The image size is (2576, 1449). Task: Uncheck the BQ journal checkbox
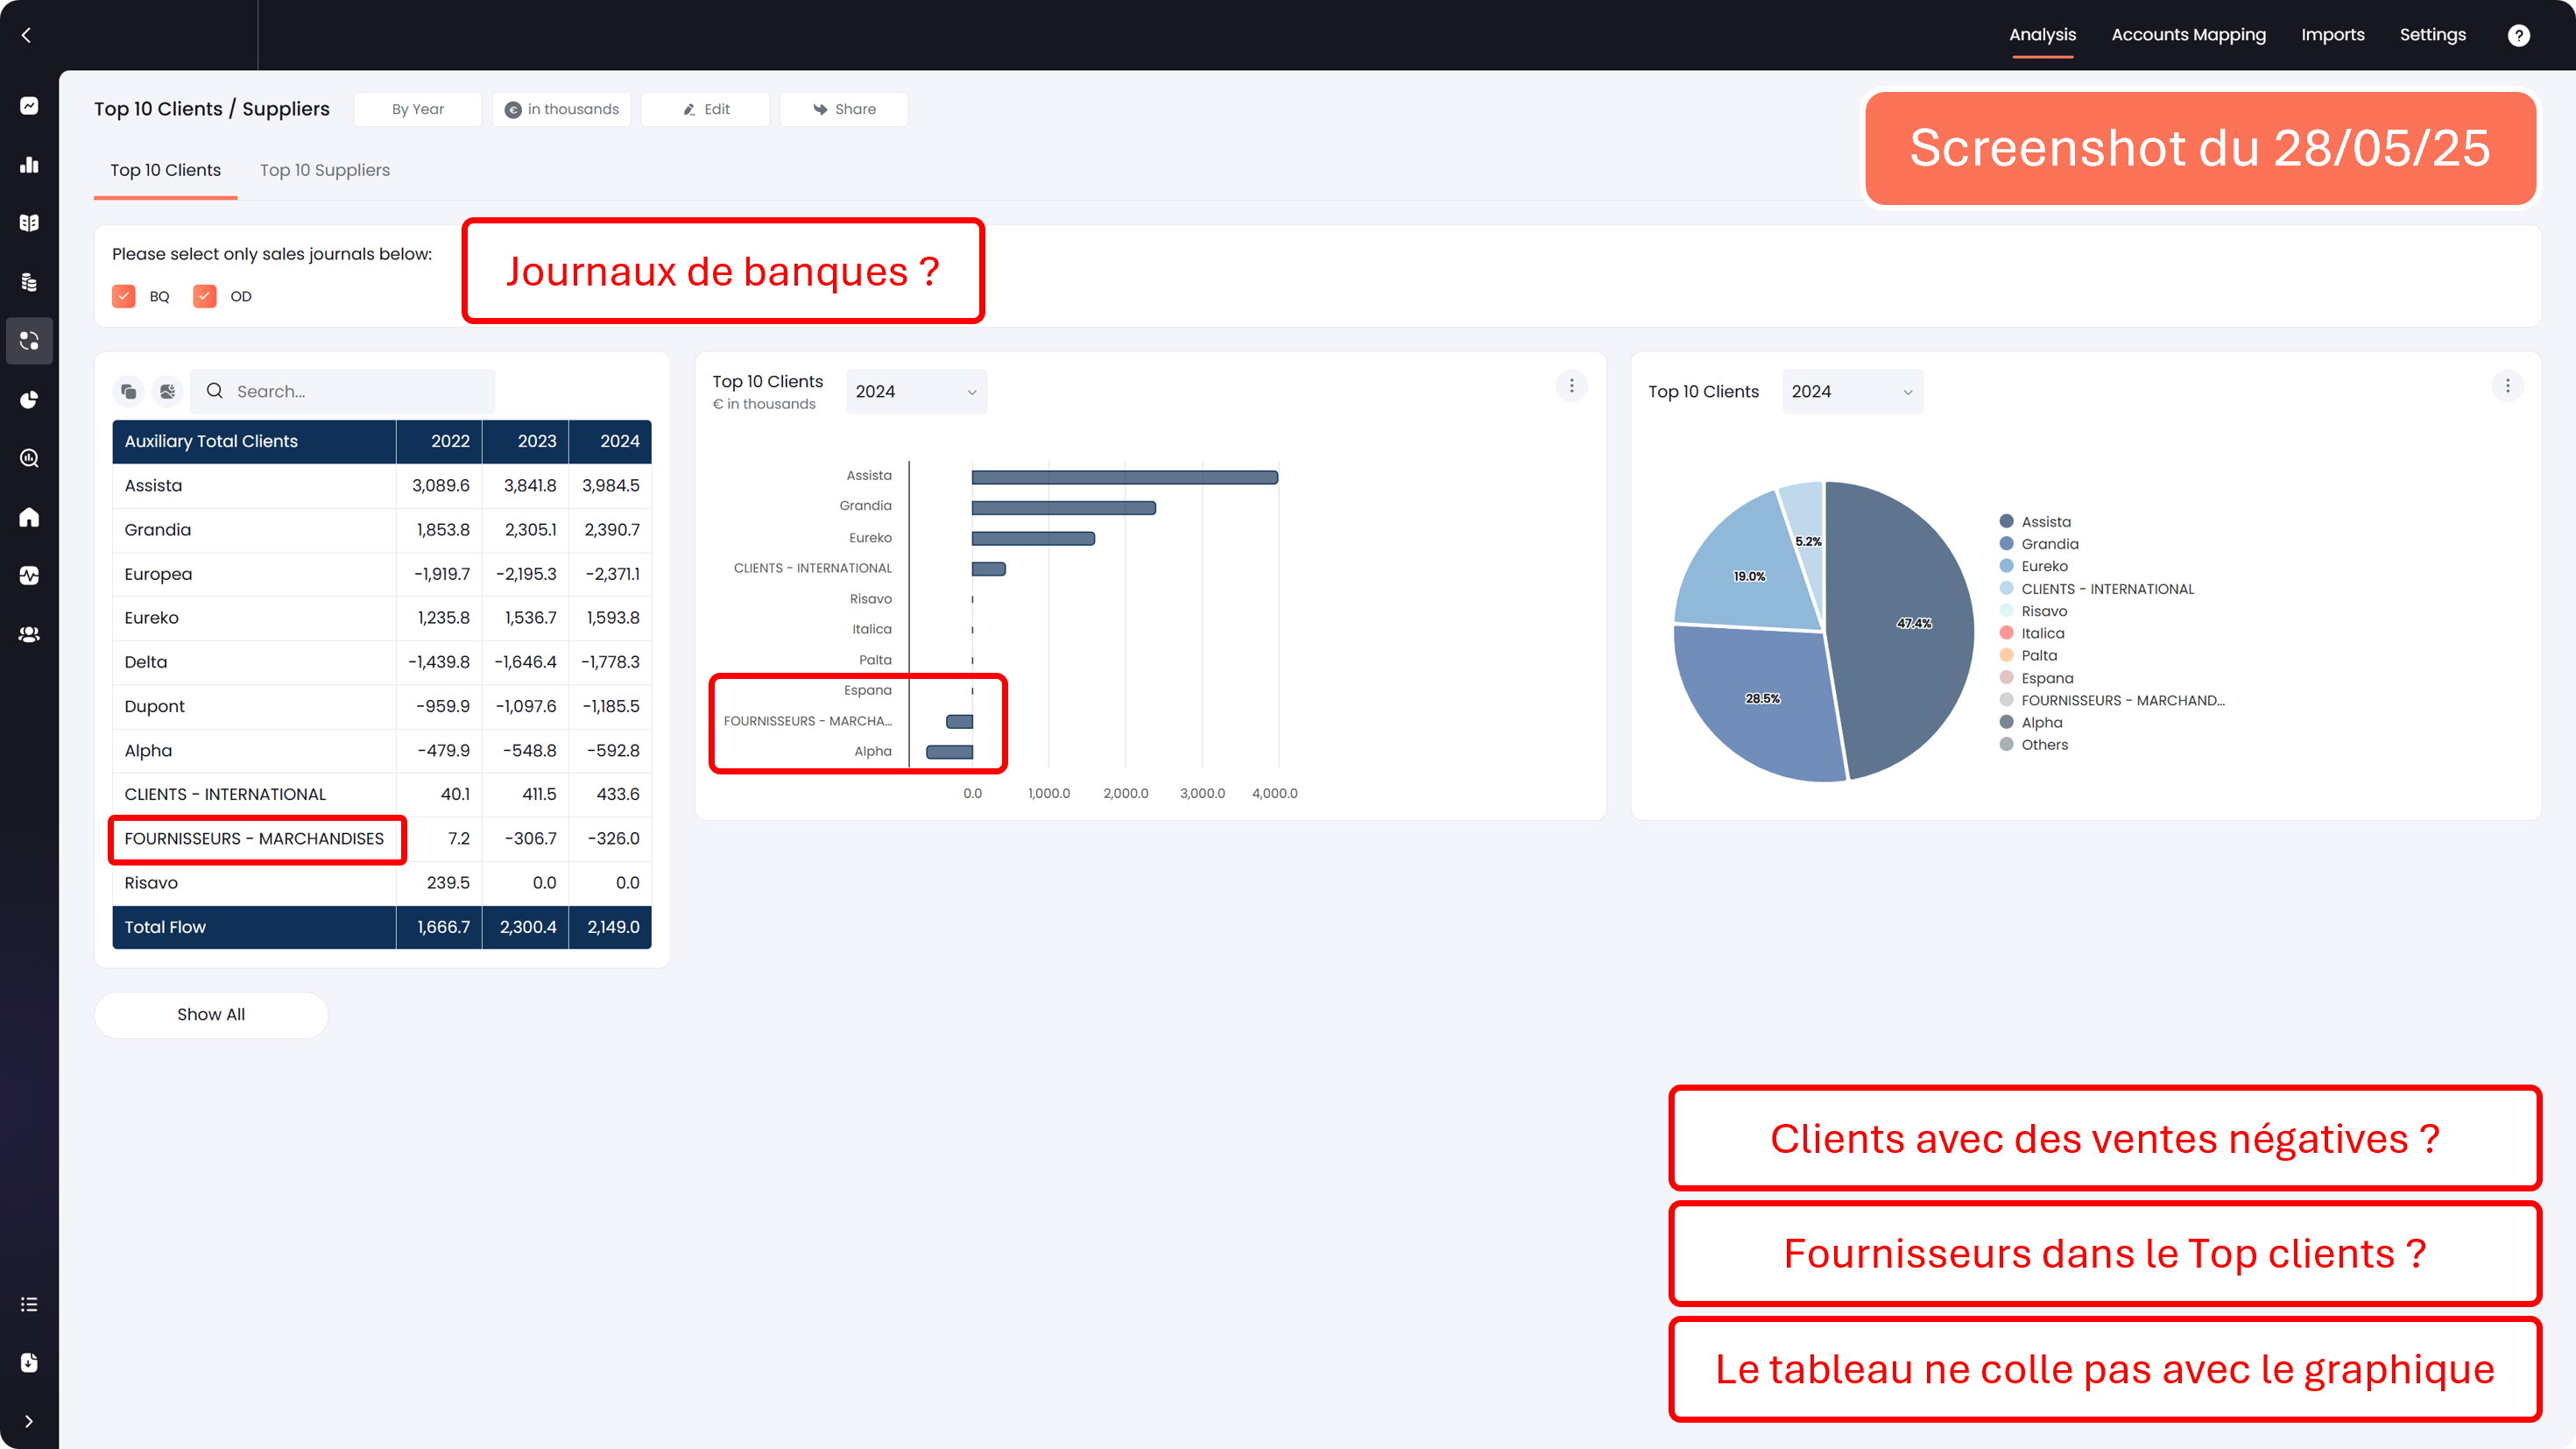point(124,296)
